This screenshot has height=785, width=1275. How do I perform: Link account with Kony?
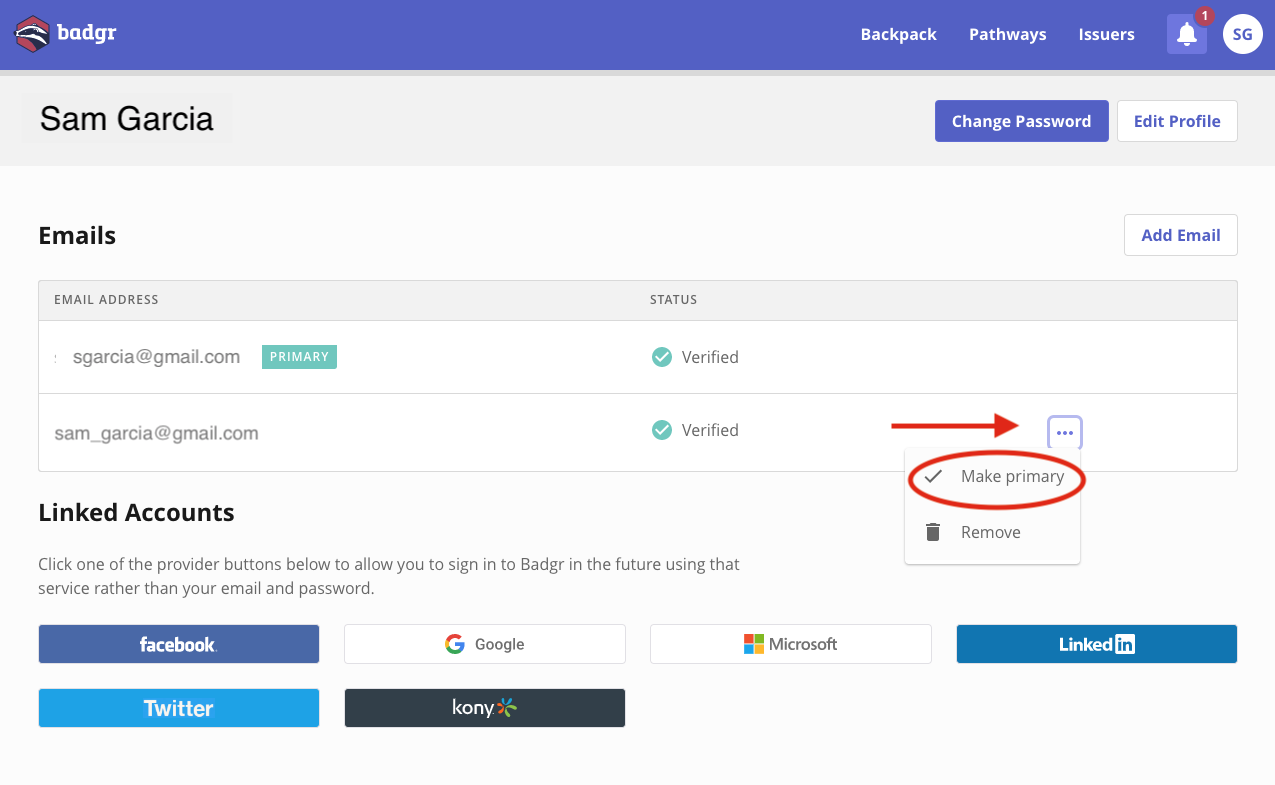(x=485, y=708)
